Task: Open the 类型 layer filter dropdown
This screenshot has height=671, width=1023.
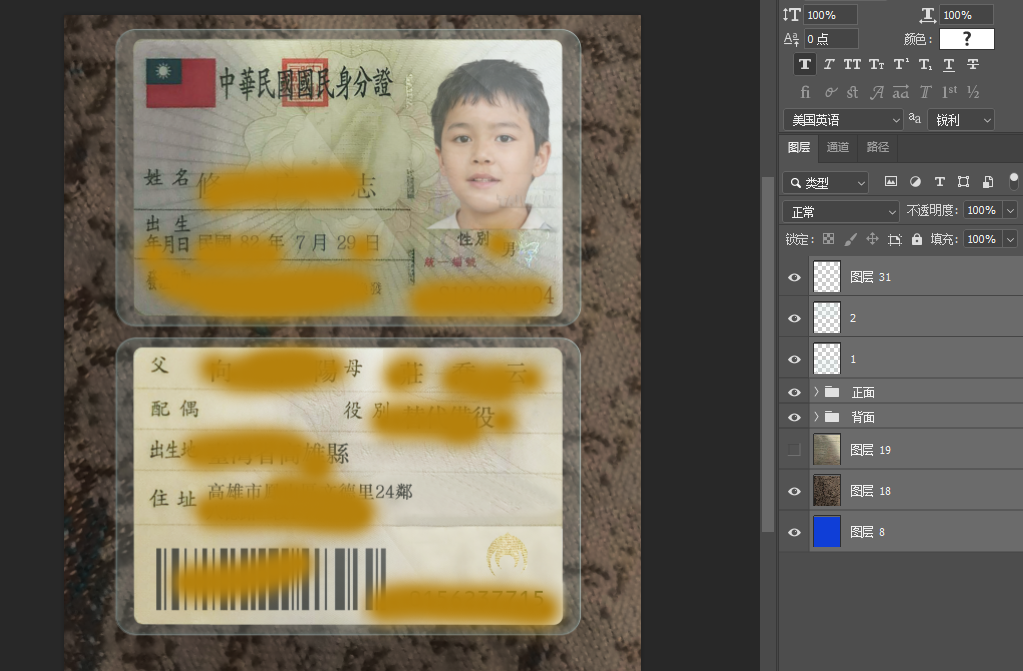Action: tap(825, 183)
